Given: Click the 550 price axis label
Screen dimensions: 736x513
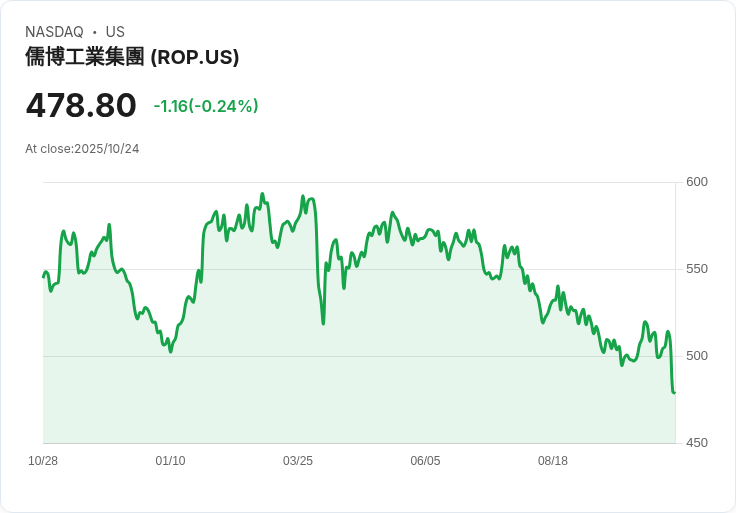Looking at the screenshot, I should click(x=697, y=269).
